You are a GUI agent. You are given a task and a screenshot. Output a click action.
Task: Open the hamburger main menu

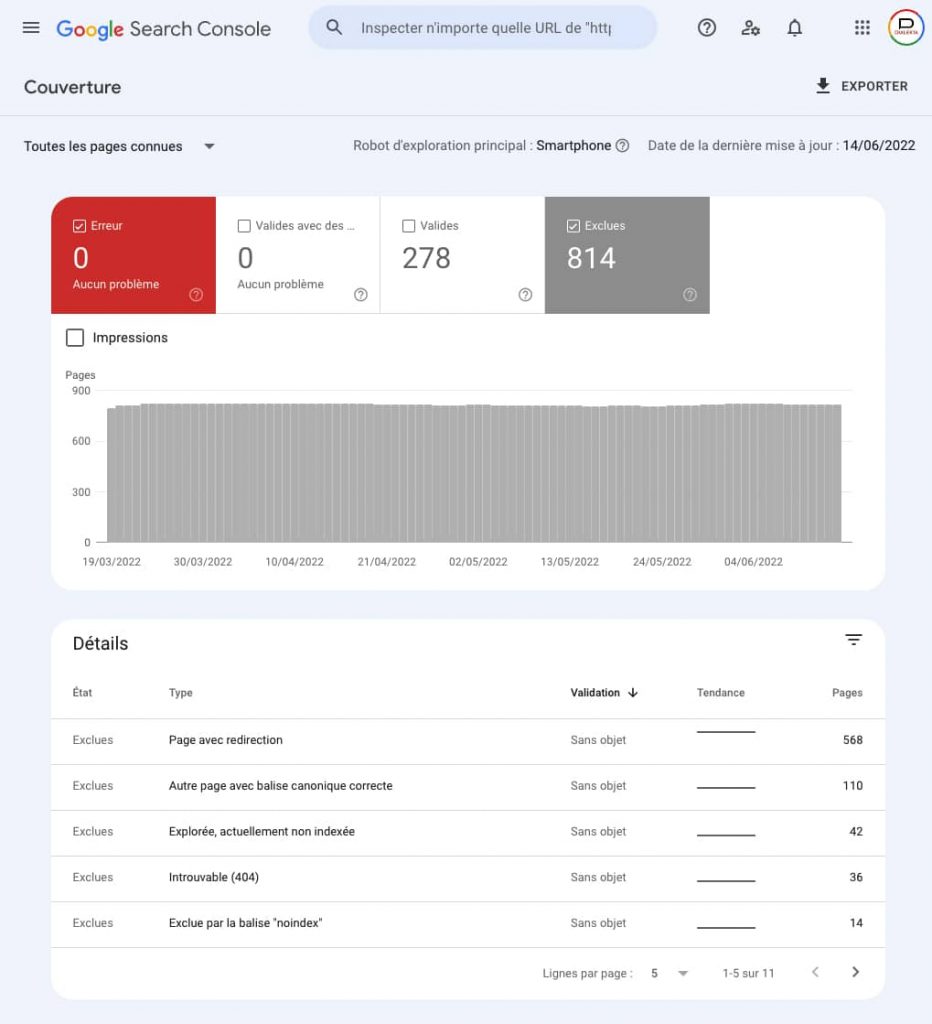pyautogui.click(x=31, y=28)
